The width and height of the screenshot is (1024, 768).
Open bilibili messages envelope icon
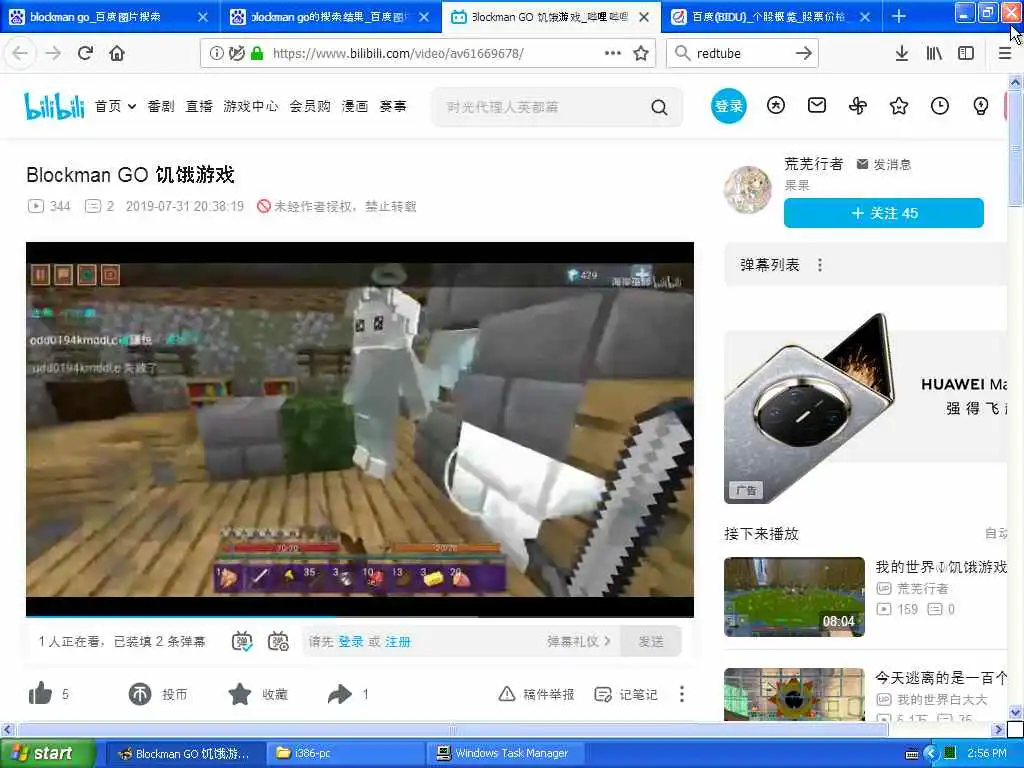click(817, 105)
